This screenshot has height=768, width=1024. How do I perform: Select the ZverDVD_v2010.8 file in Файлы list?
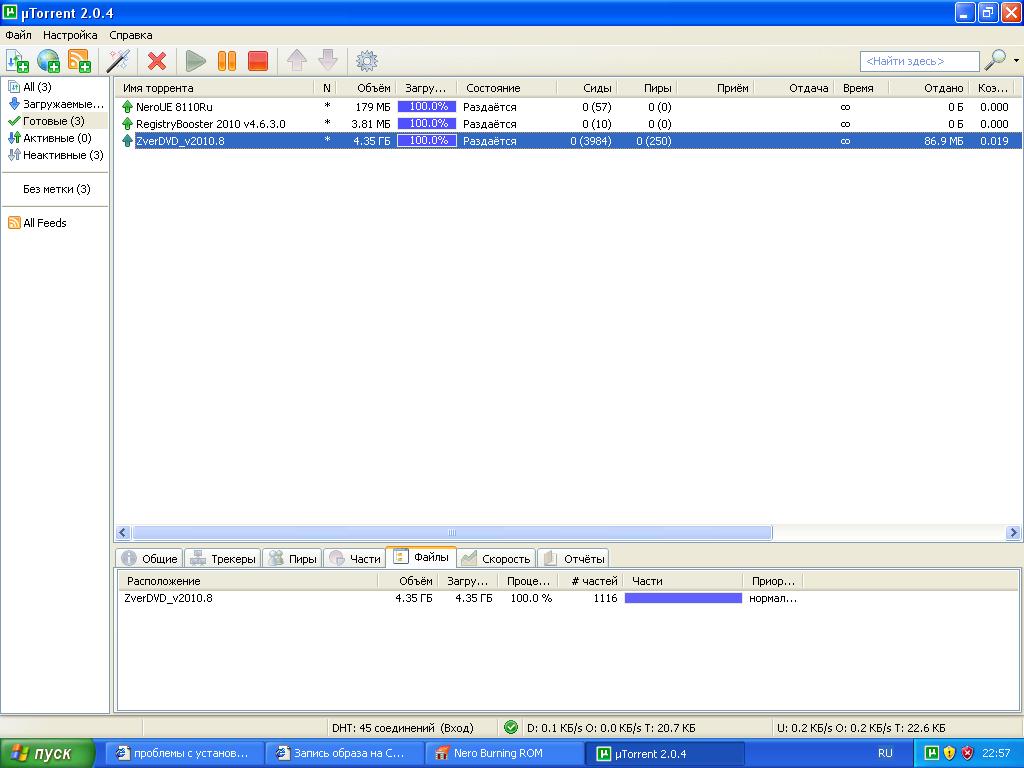click(168, 598)
